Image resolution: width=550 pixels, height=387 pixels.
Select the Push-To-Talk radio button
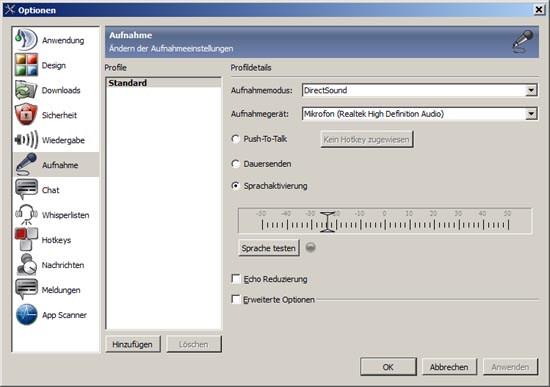click(236, 139)
